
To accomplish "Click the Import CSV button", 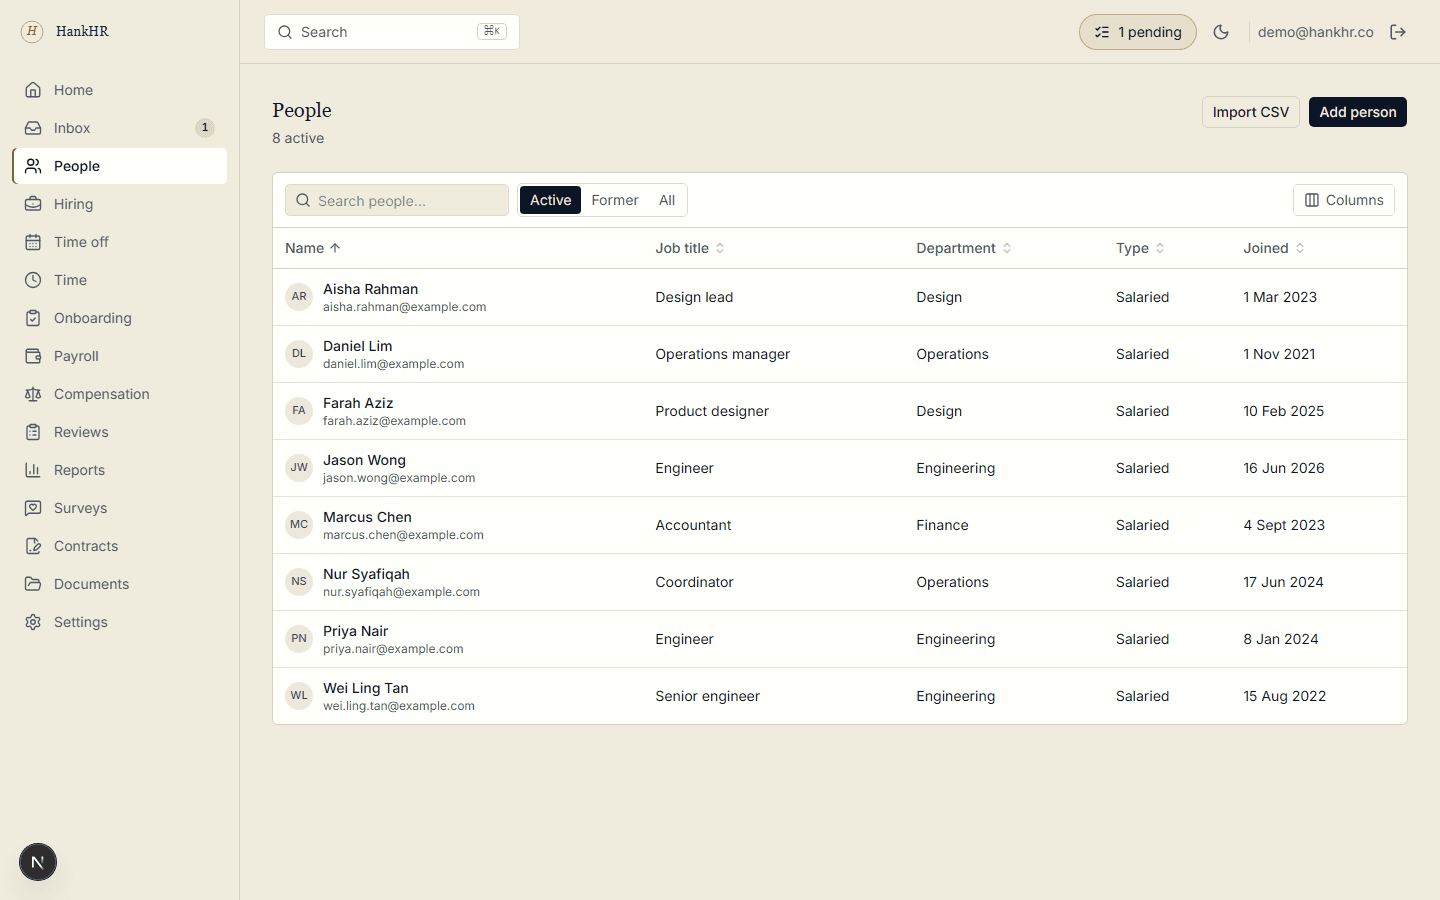I will [1251, 112].
